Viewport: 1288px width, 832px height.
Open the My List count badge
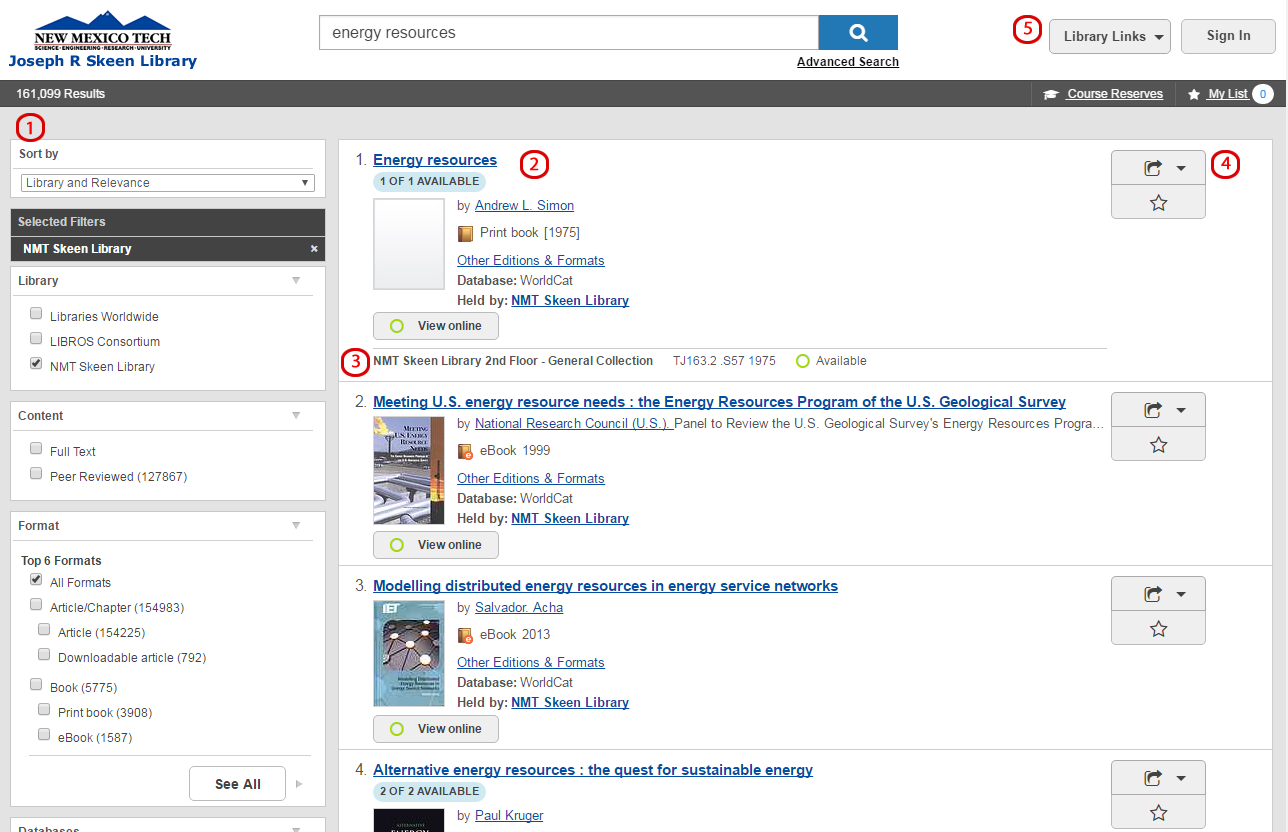tap(1263, 94)
